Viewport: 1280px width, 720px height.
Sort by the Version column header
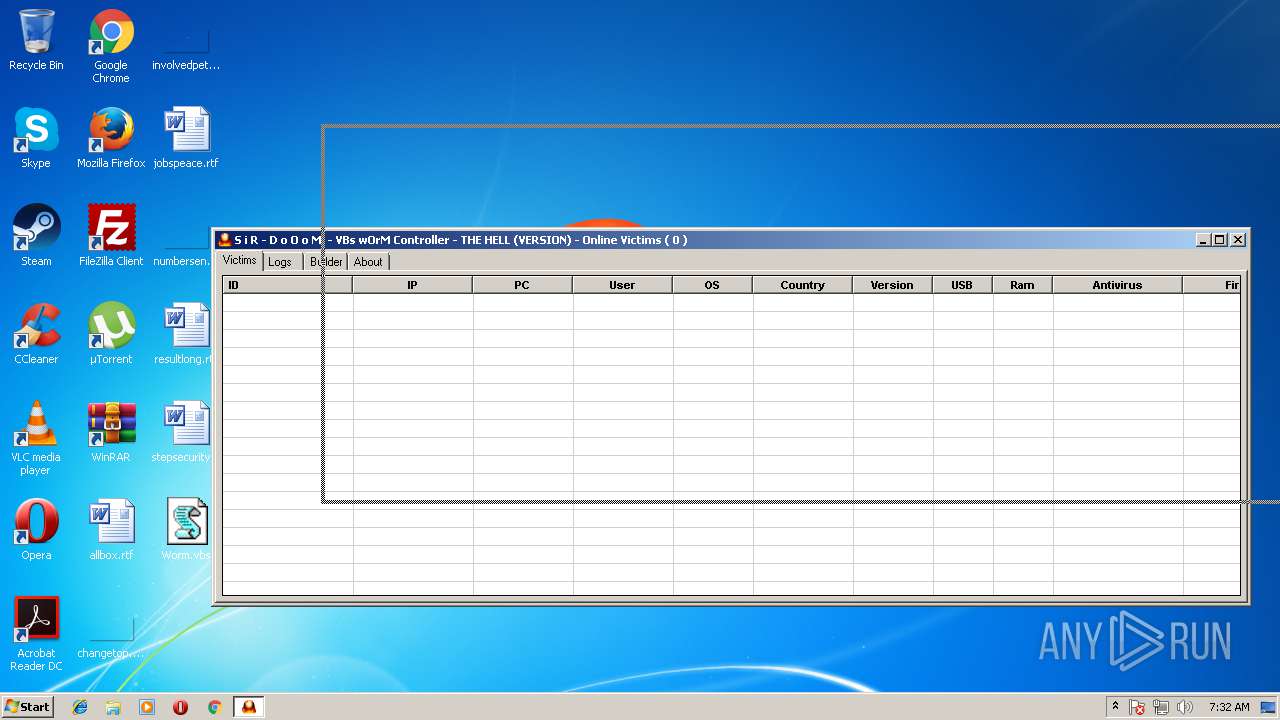pos(892,285)
